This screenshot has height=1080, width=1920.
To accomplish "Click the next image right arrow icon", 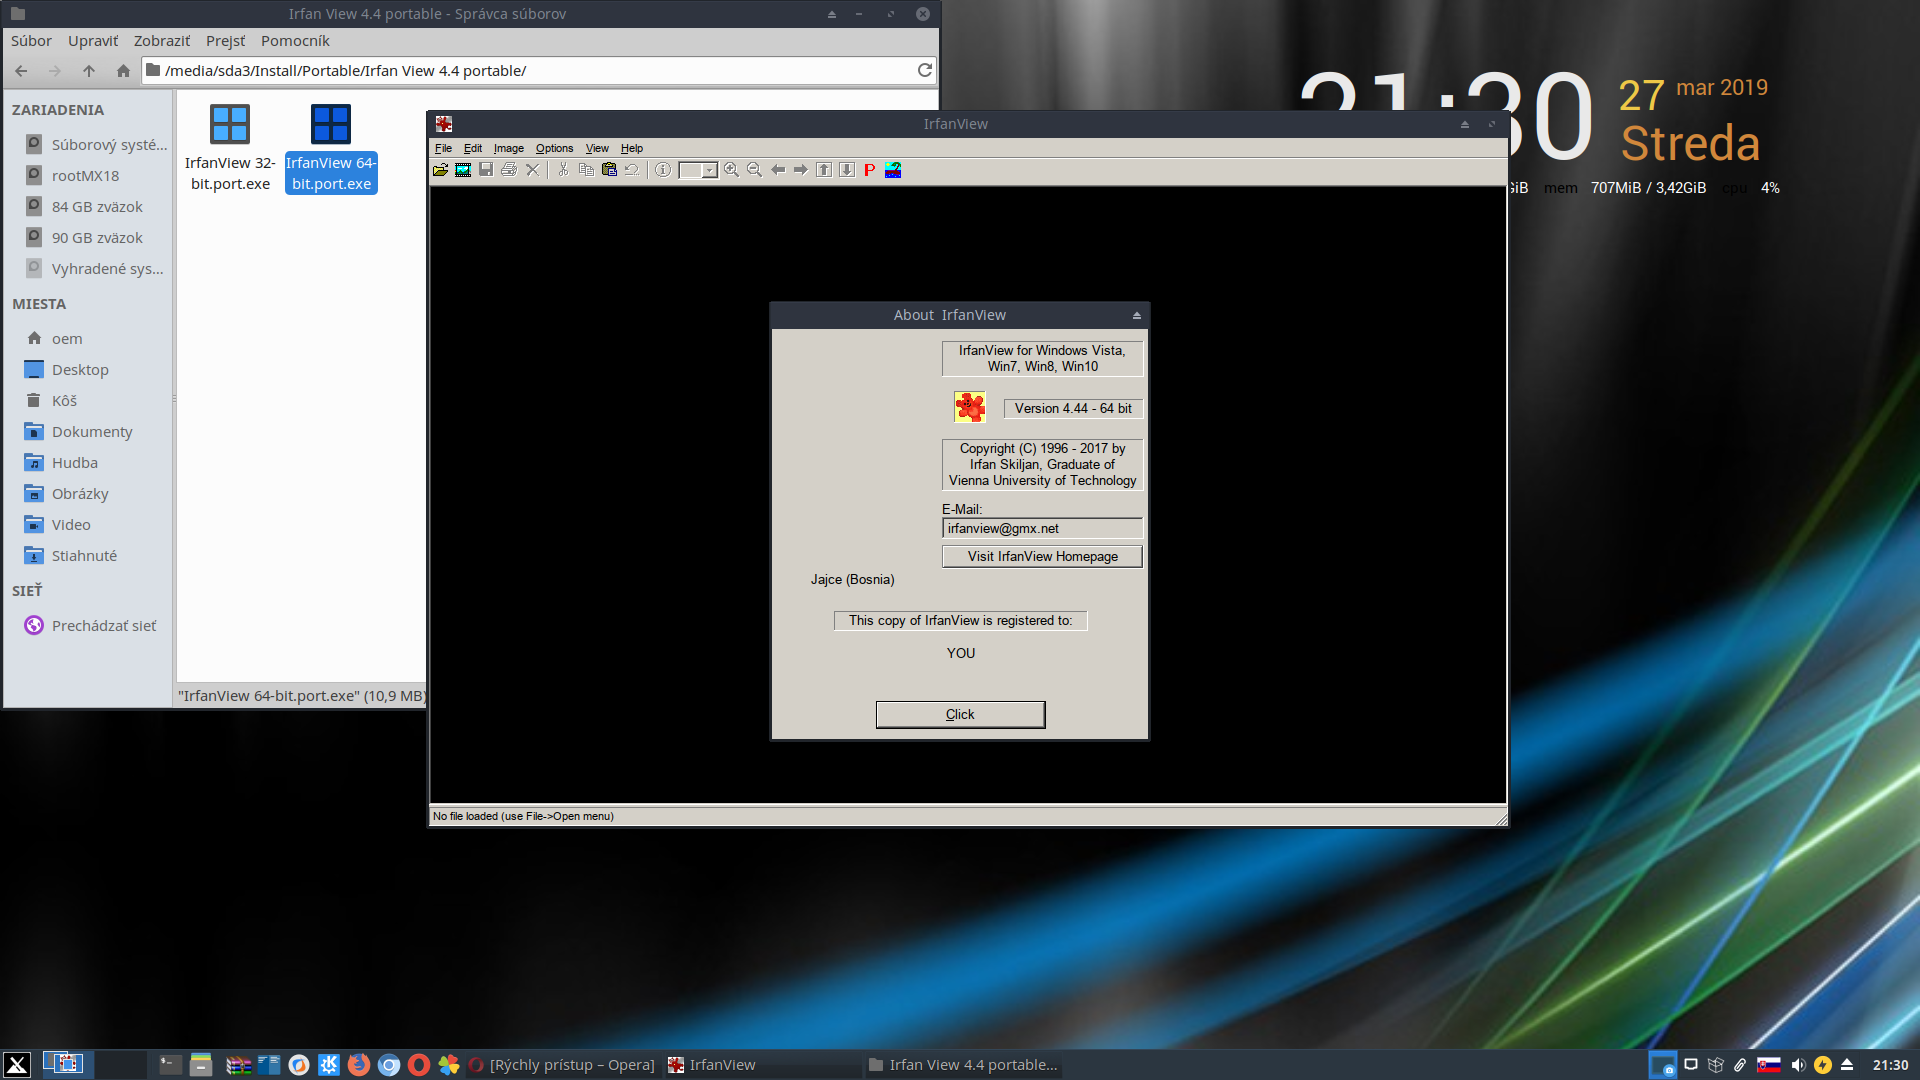I will pyautogui.click(x=801, y=170).
